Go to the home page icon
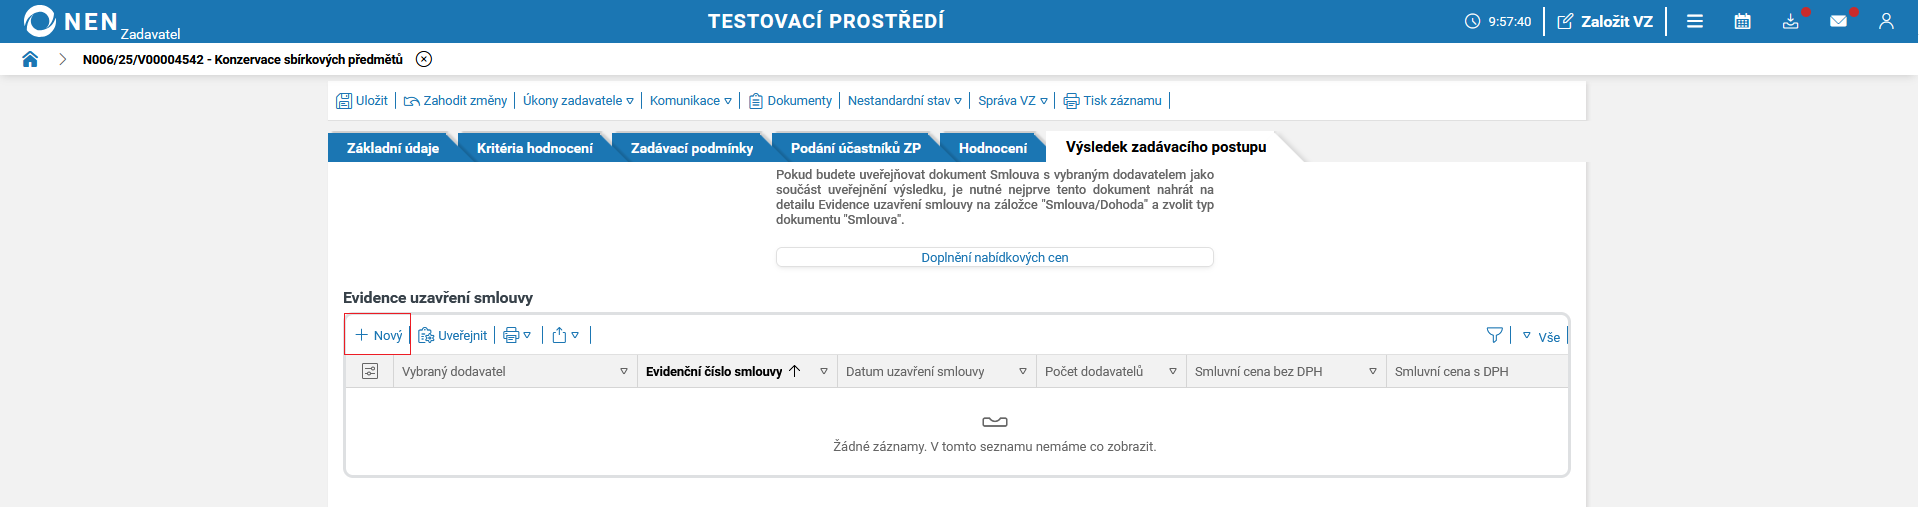Screen dimensions: 1919x507 (30, 59)
